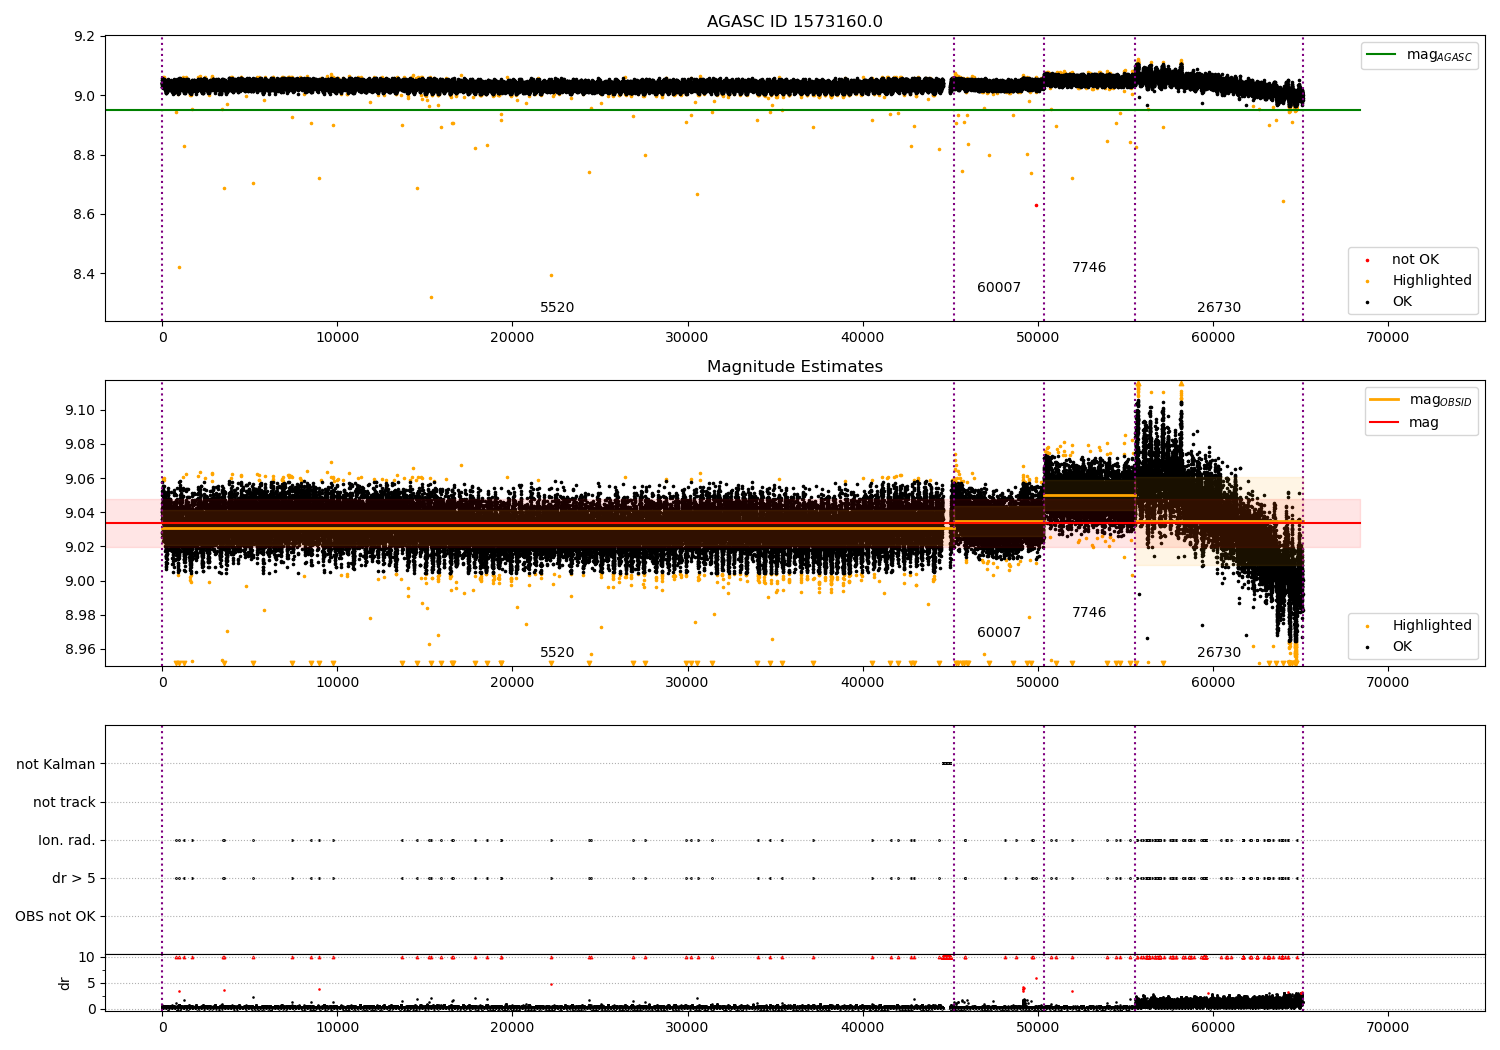Click the 9.10 y-axis tick in middle plot
Image resolution: width=1500 pixels, height=1050 pixels.
81,411
